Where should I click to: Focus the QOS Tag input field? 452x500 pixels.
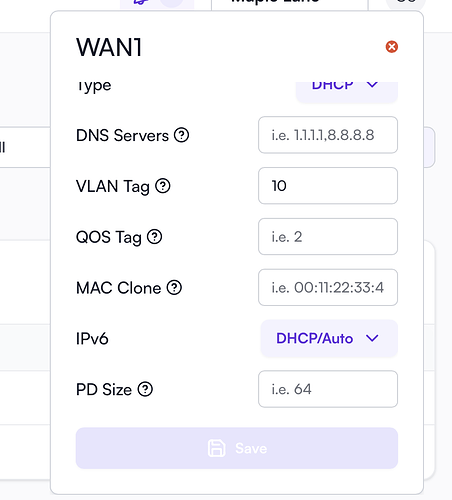pos(328,237)
